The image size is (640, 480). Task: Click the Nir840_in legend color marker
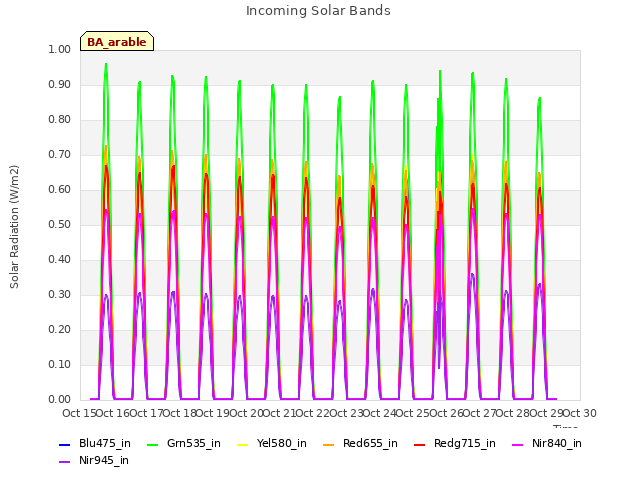pyautogui.click(x=518, y=444)
